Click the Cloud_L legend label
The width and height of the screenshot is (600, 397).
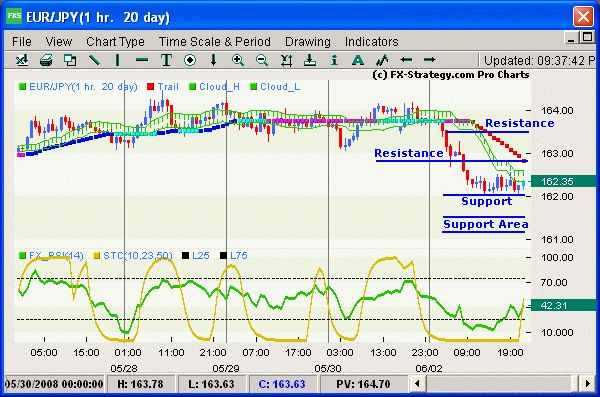pos(280,87)
